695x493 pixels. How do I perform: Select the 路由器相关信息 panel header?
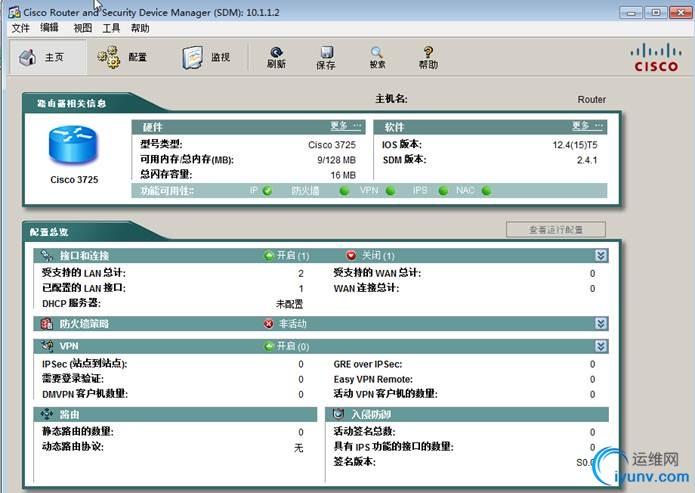[x=71, y=103]
